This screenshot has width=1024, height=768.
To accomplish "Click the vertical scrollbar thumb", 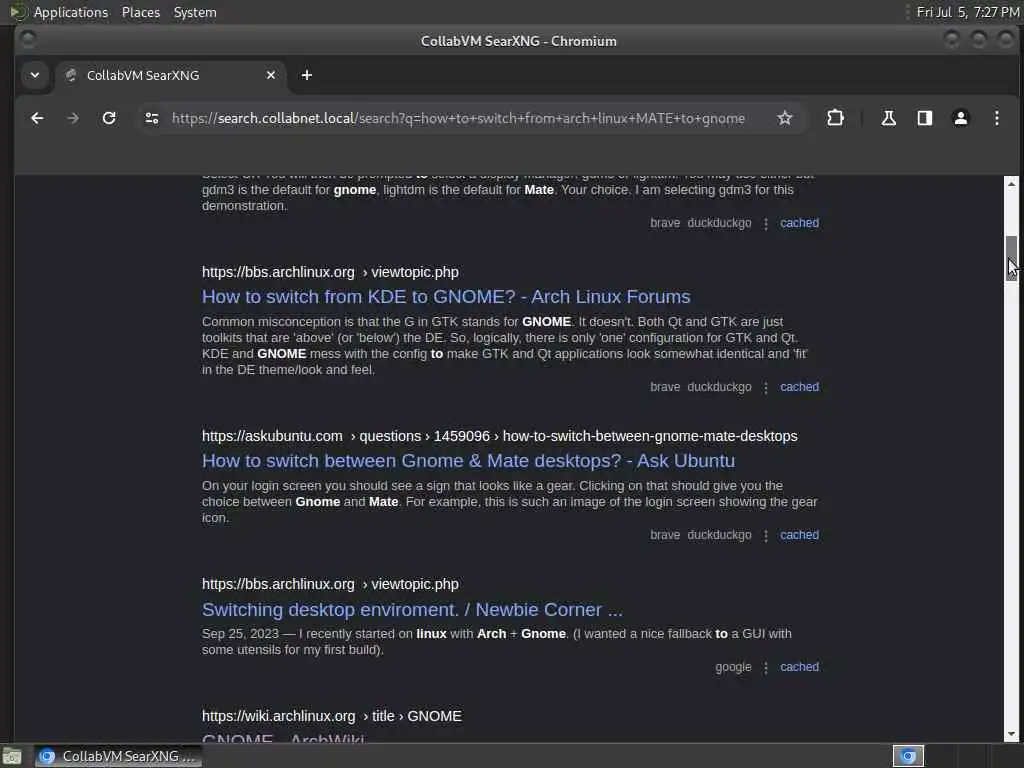I will click(x=1012, y=259).
